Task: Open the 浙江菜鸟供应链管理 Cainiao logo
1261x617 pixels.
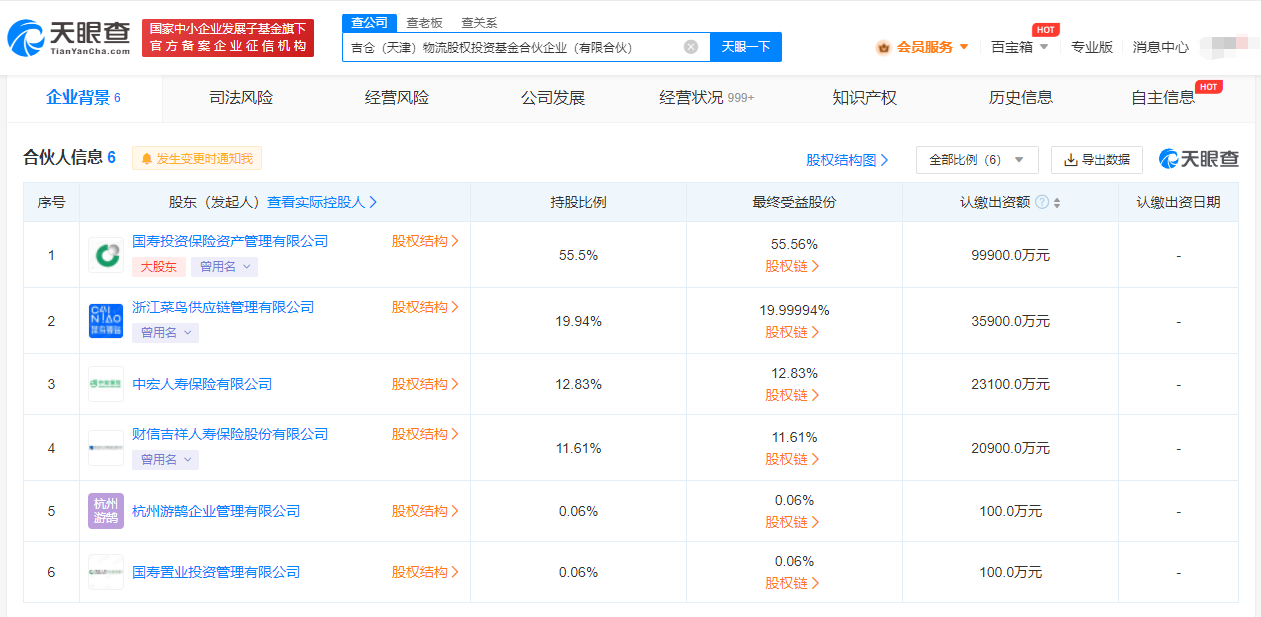Action: (106, 320)
